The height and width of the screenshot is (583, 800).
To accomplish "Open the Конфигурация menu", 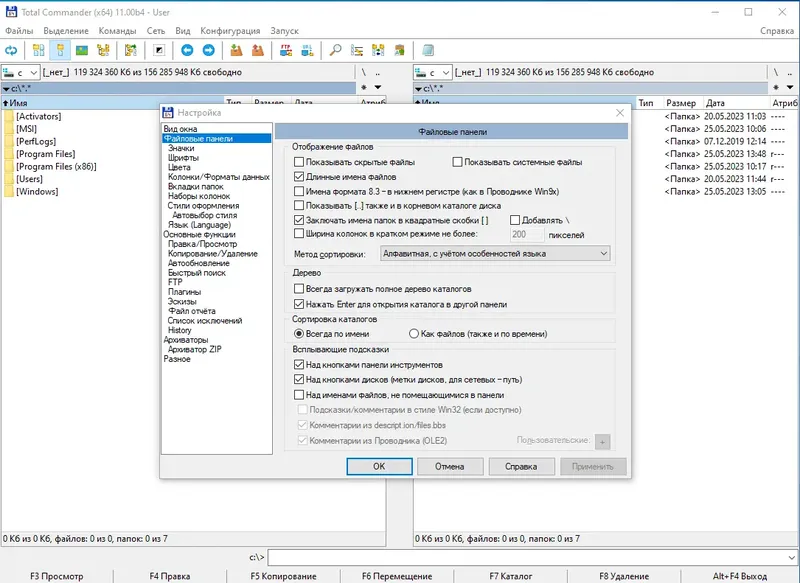I will pos(230,31).
